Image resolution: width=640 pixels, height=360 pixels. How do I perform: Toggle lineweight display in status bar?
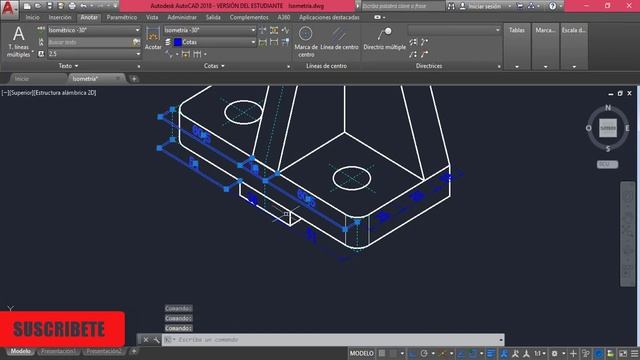point(491,353)
